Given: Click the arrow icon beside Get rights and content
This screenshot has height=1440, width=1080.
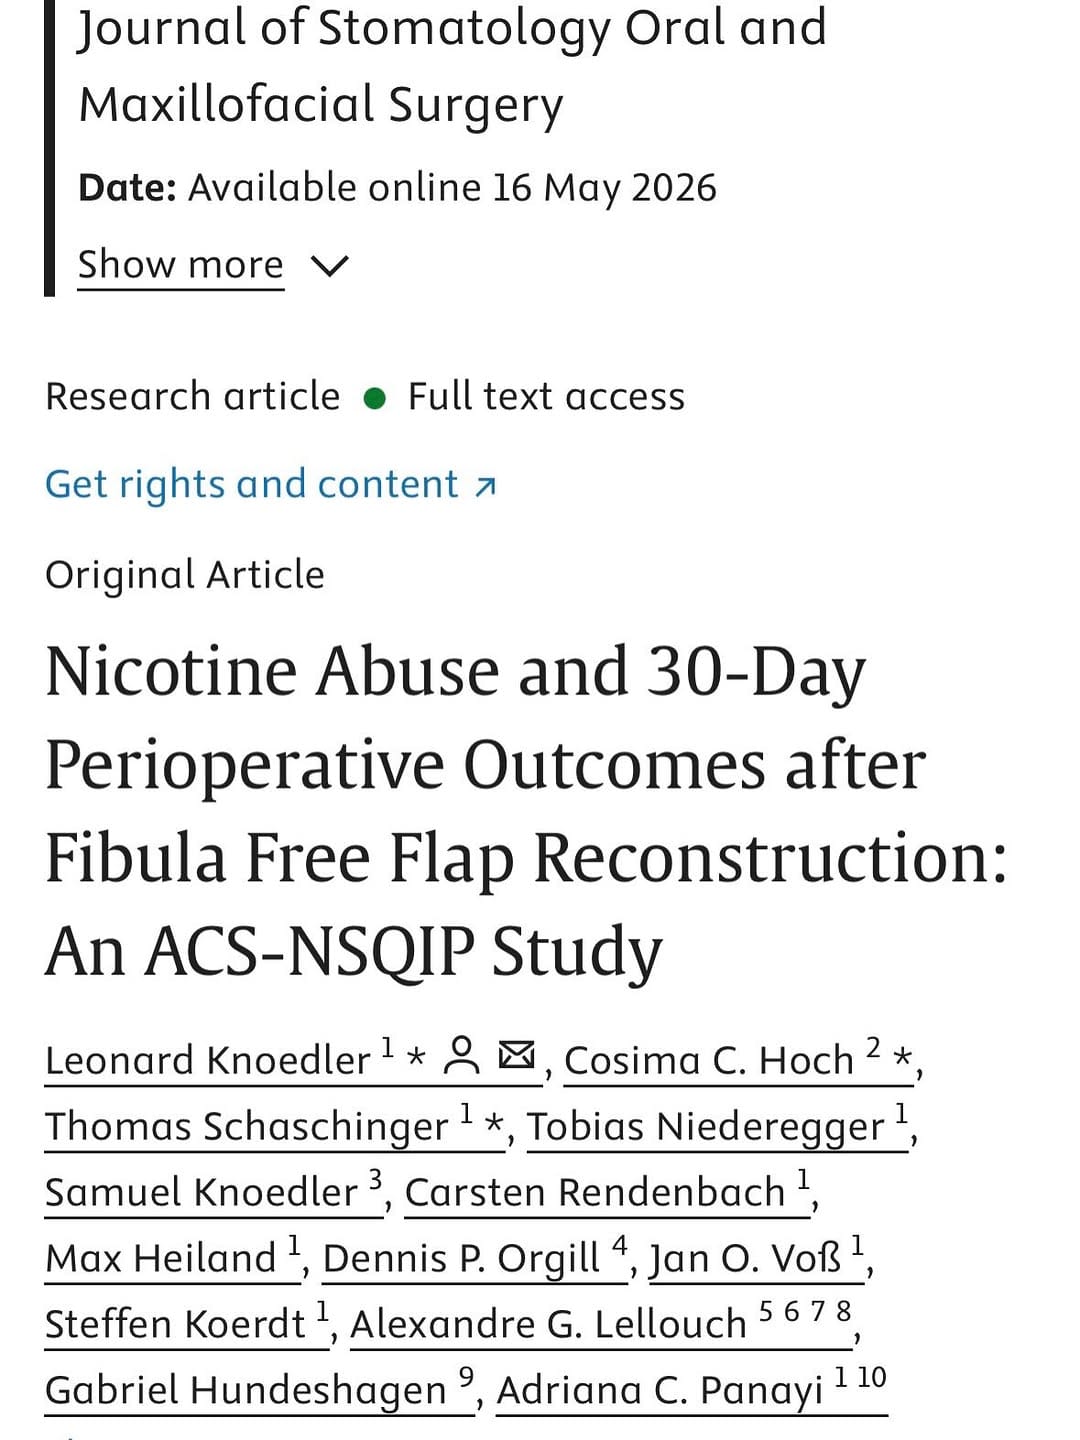Looking at the screenshot, I should point(485,486).
